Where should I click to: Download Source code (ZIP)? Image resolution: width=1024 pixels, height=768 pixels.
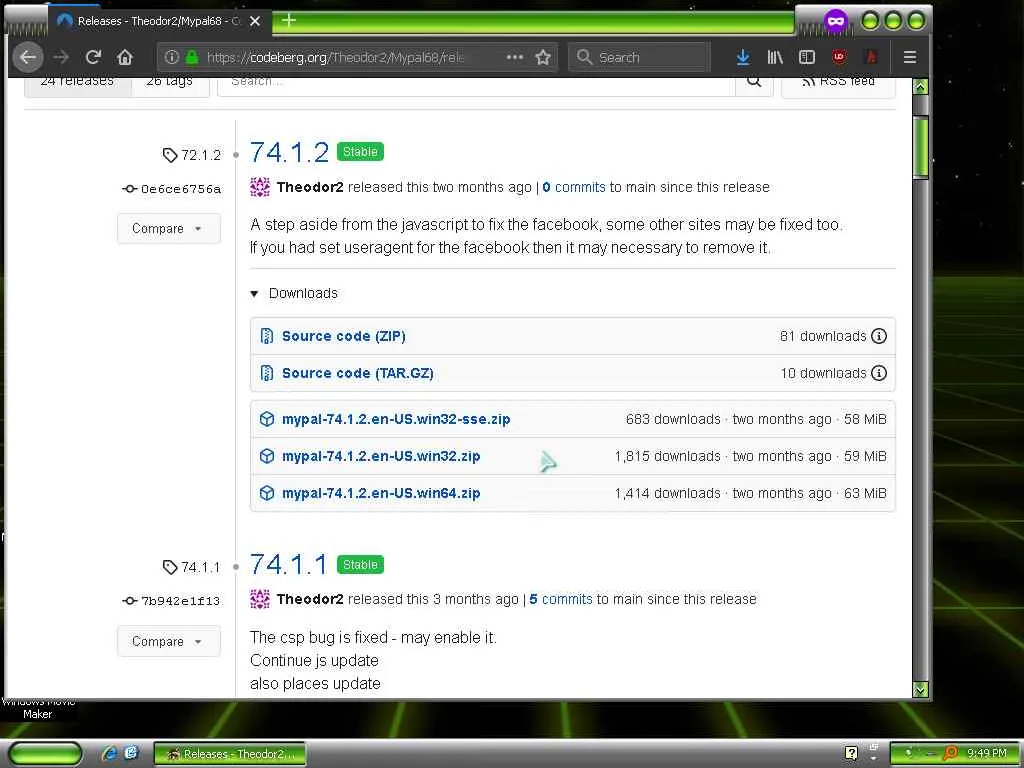click(344, 336)
